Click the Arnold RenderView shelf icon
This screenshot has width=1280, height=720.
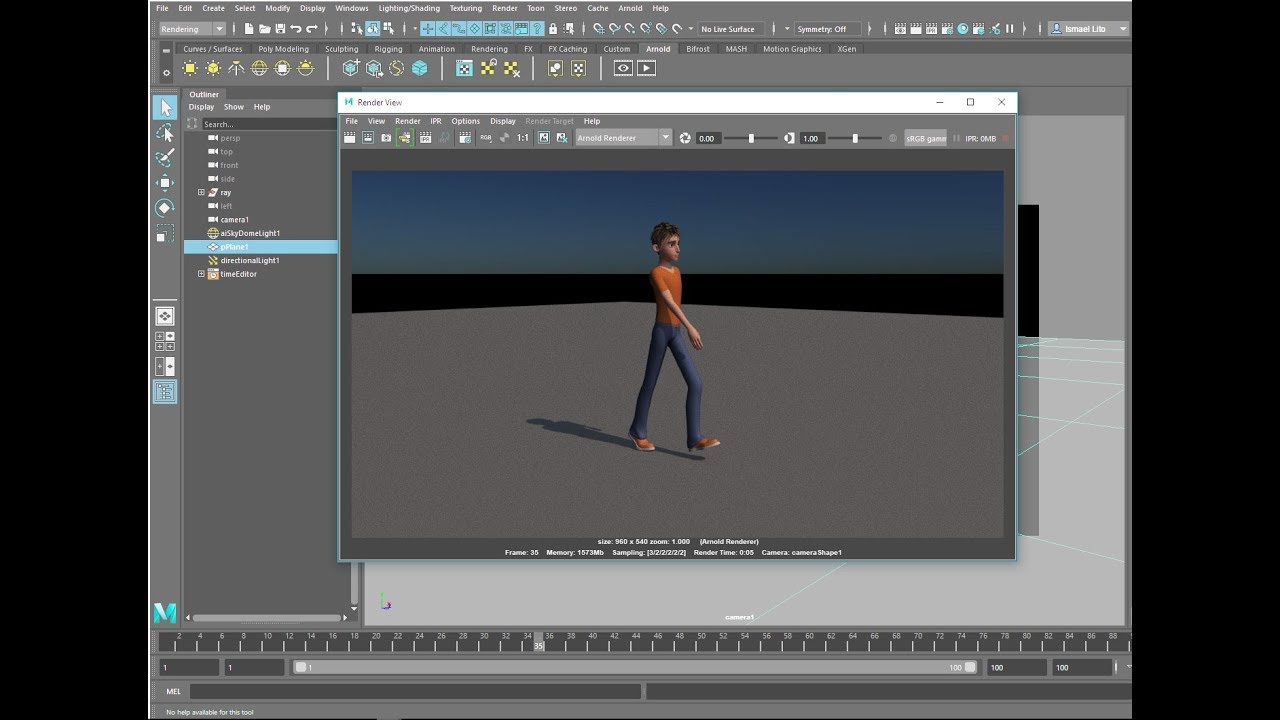[623, 68]
